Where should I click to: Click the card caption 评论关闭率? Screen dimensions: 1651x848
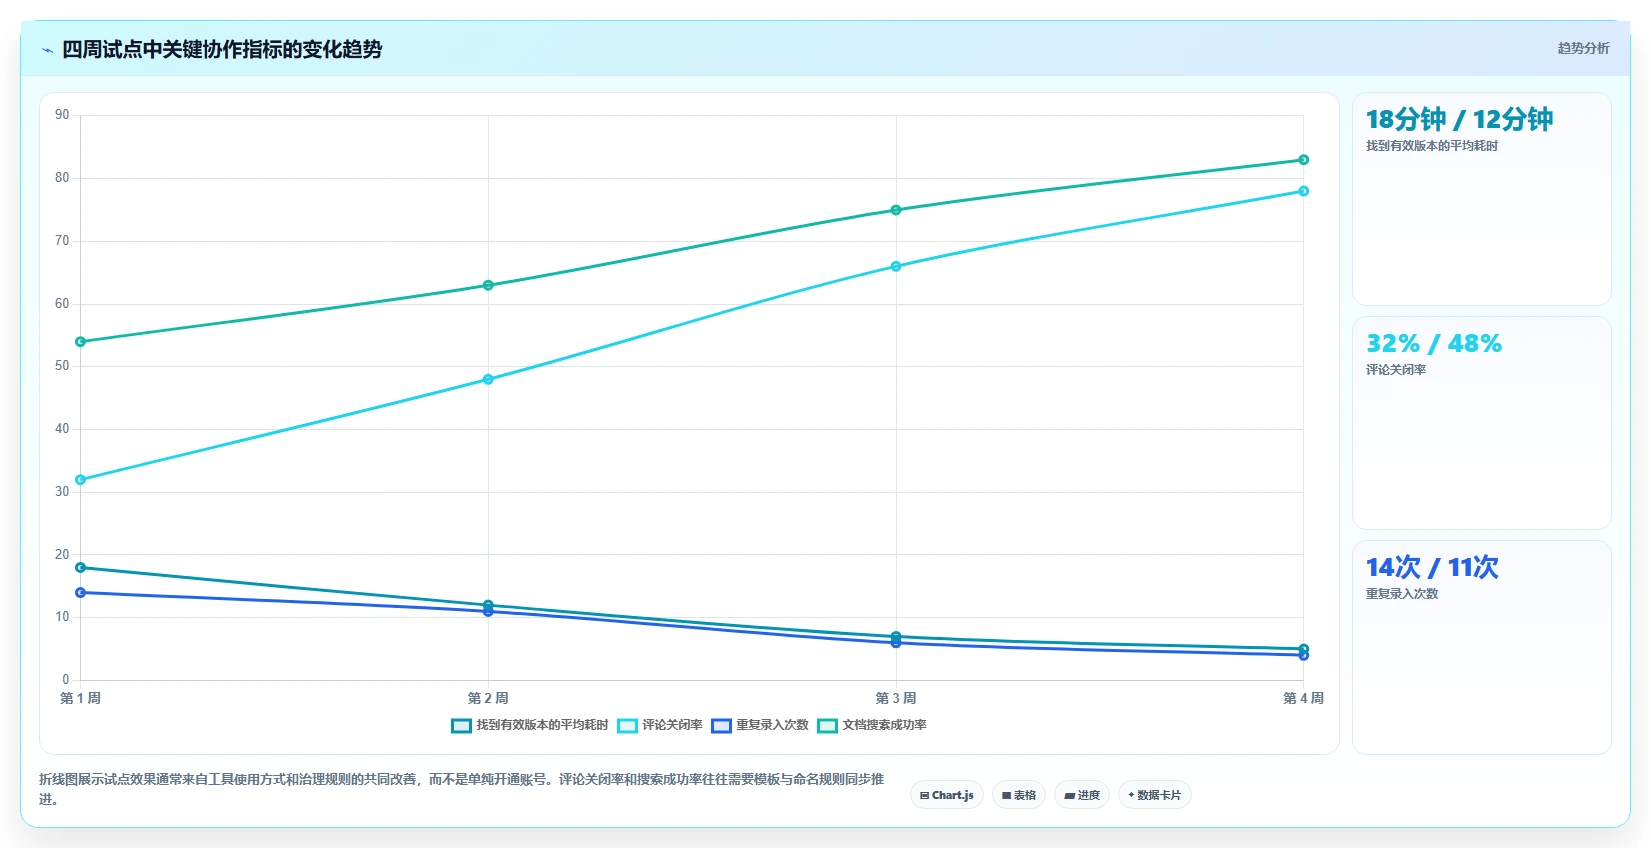pos(1396,370)
